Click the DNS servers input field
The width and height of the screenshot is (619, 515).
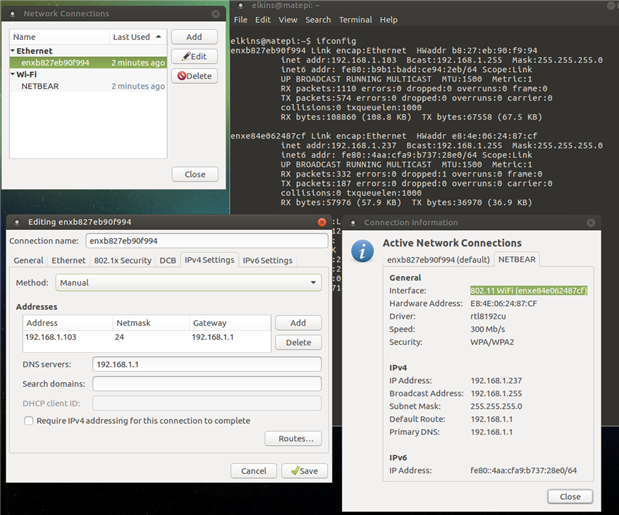tap(206, 365)
